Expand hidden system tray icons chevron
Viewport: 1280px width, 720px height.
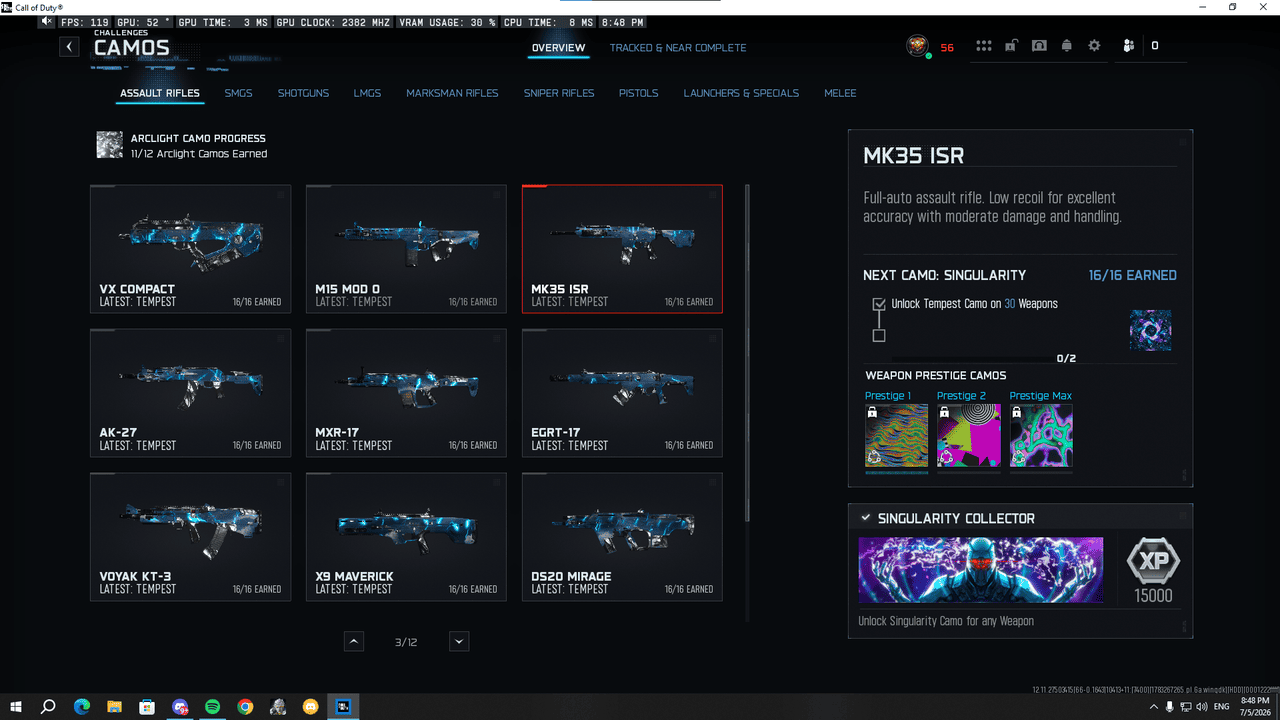coord(1155,707)
